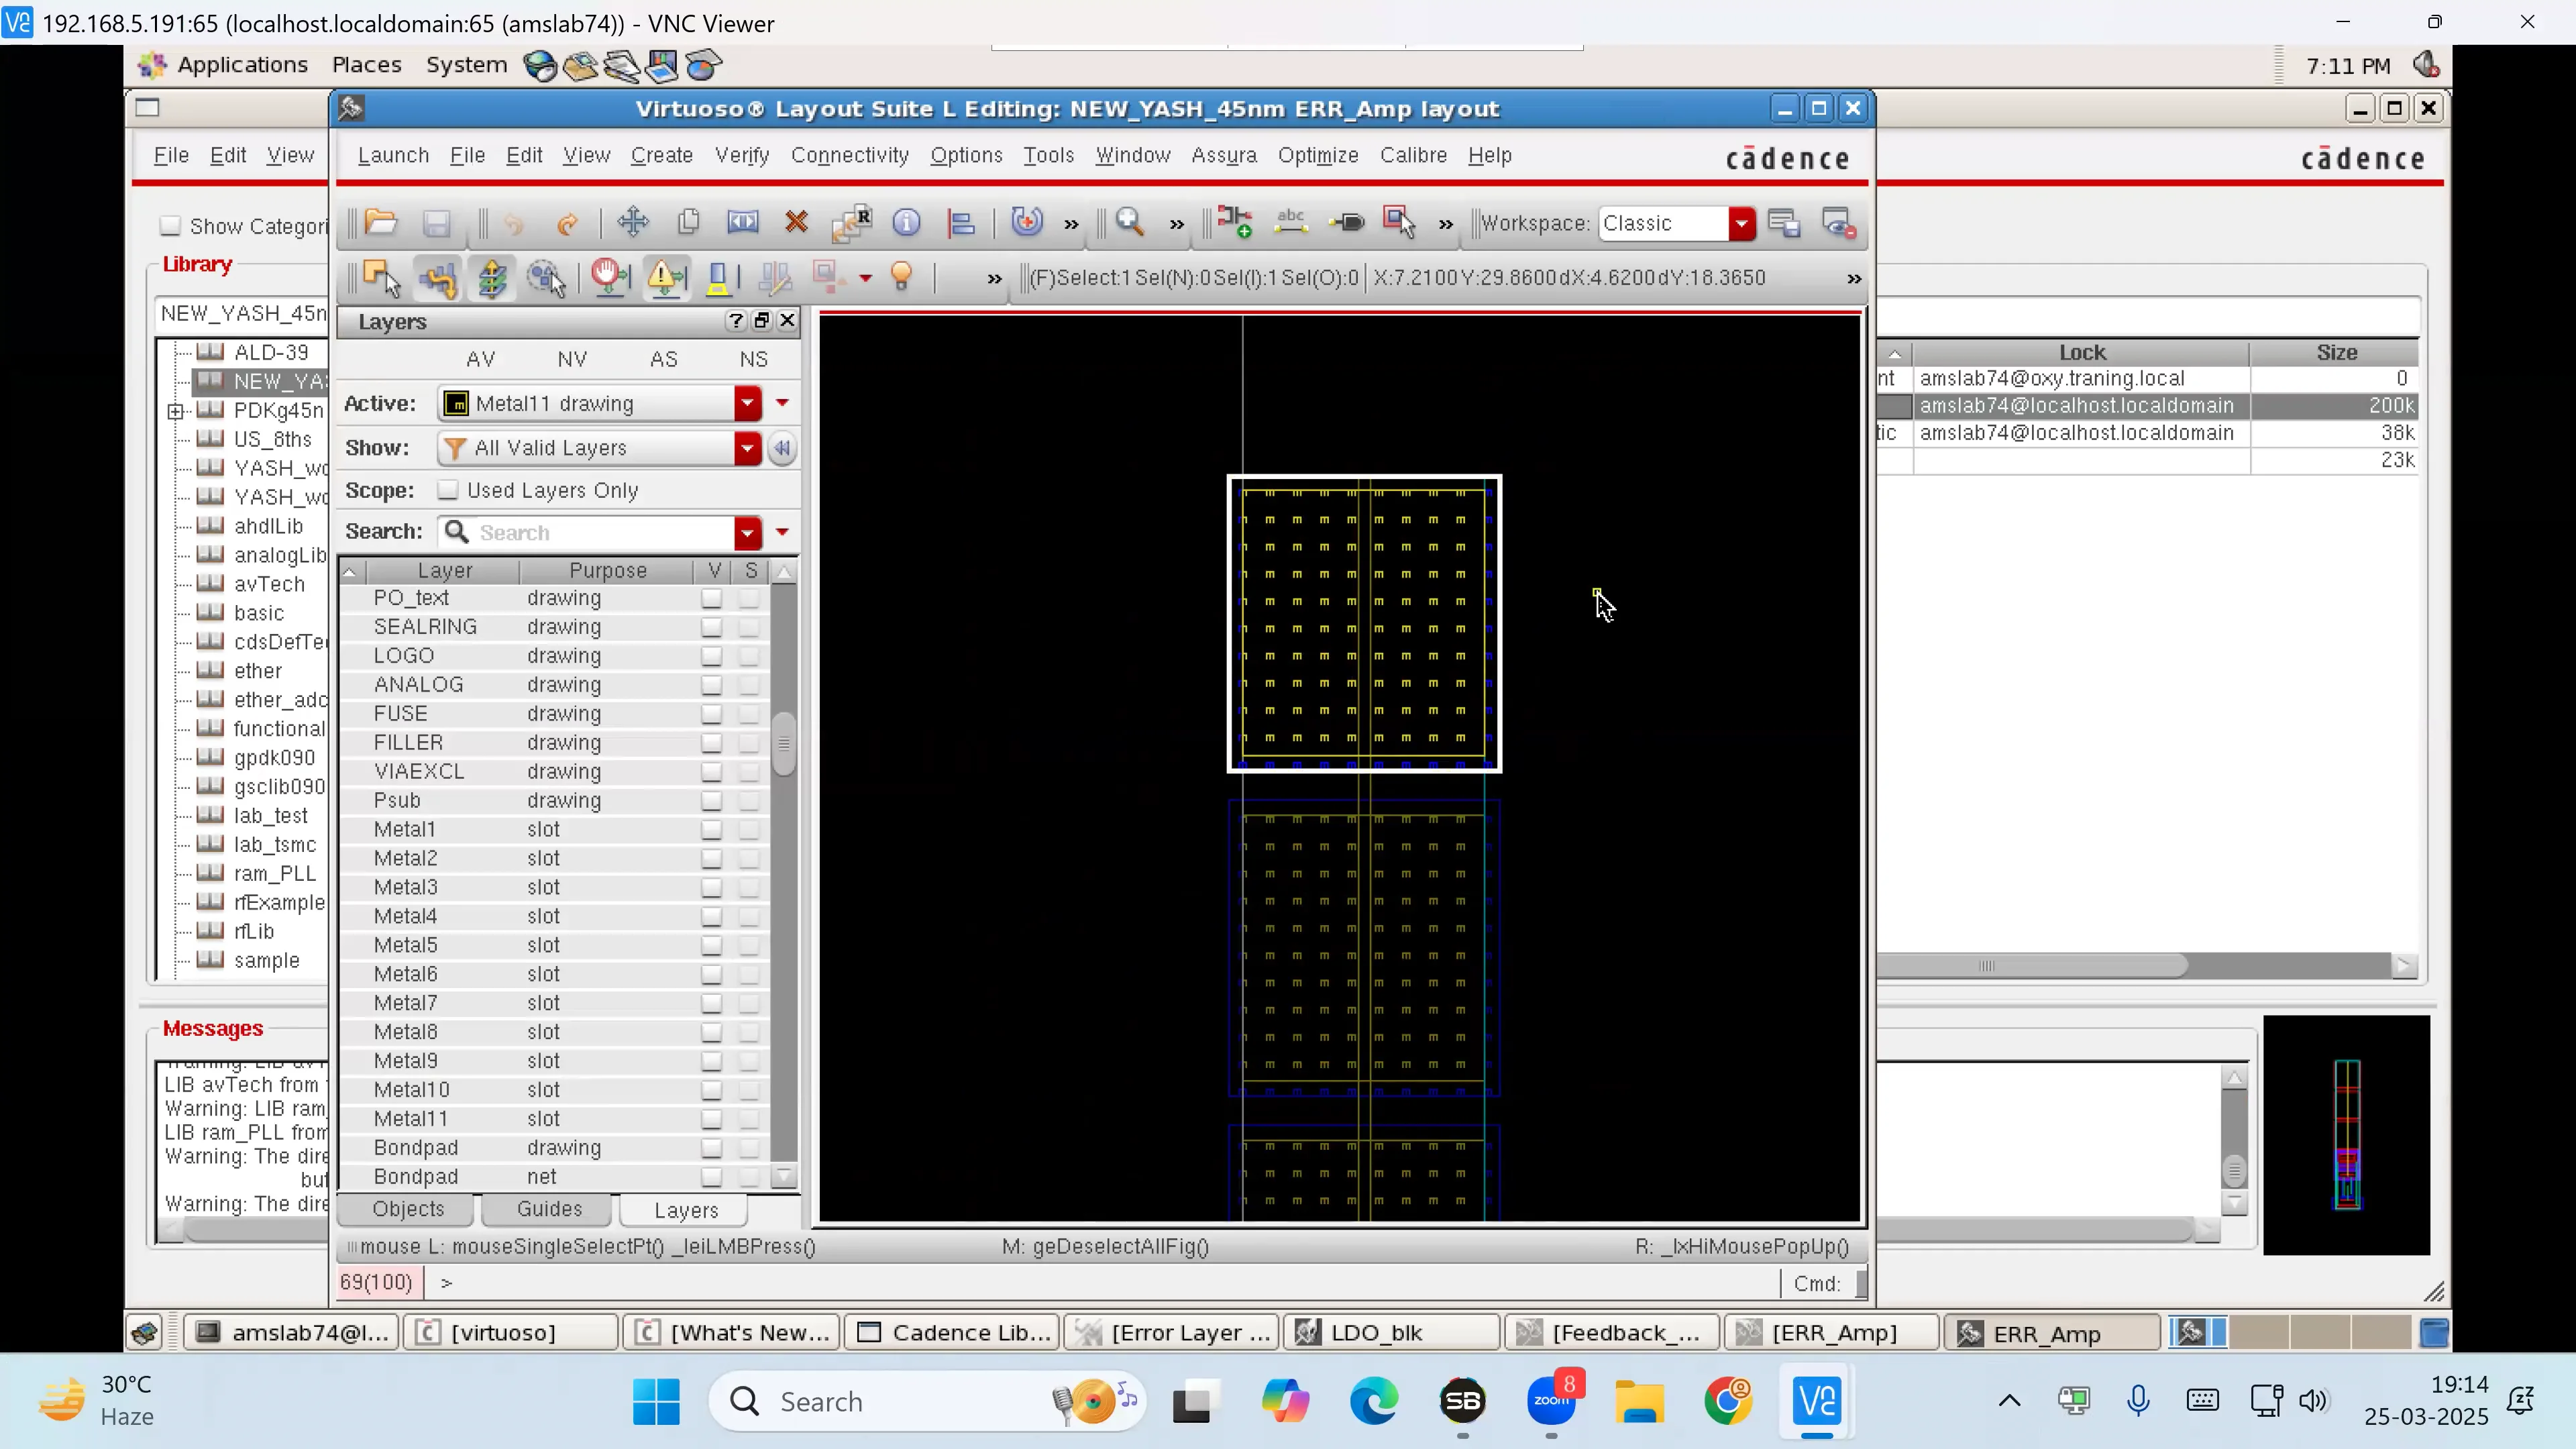Click the Open folder toolbar icon

click(381, 222)
